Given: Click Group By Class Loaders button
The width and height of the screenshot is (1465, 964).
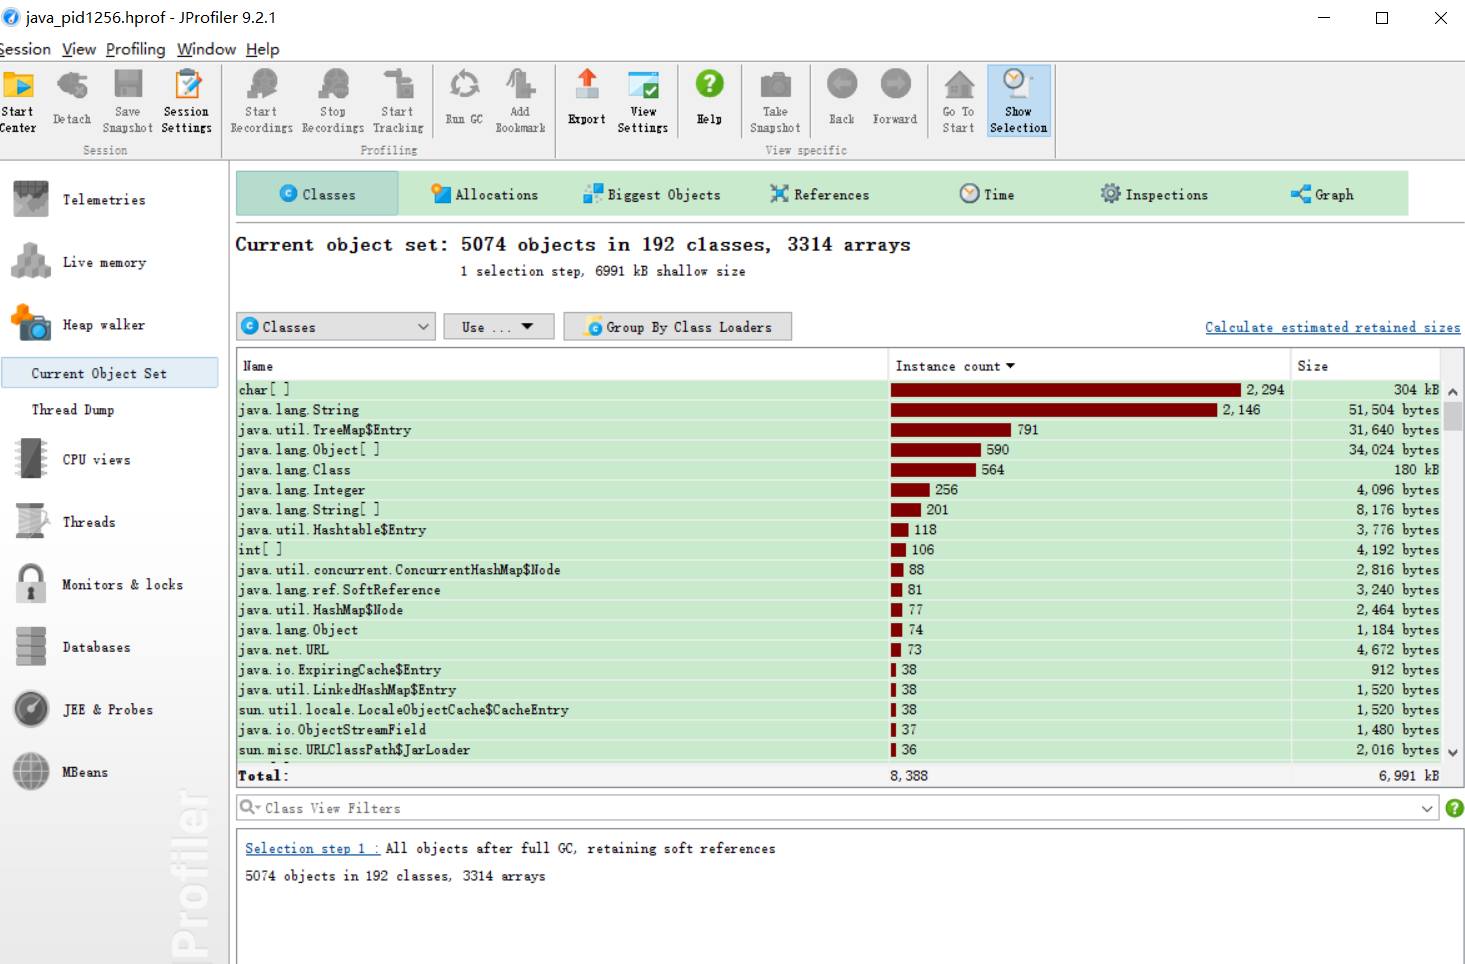Looking at the screenshot, I should (678, 326).
